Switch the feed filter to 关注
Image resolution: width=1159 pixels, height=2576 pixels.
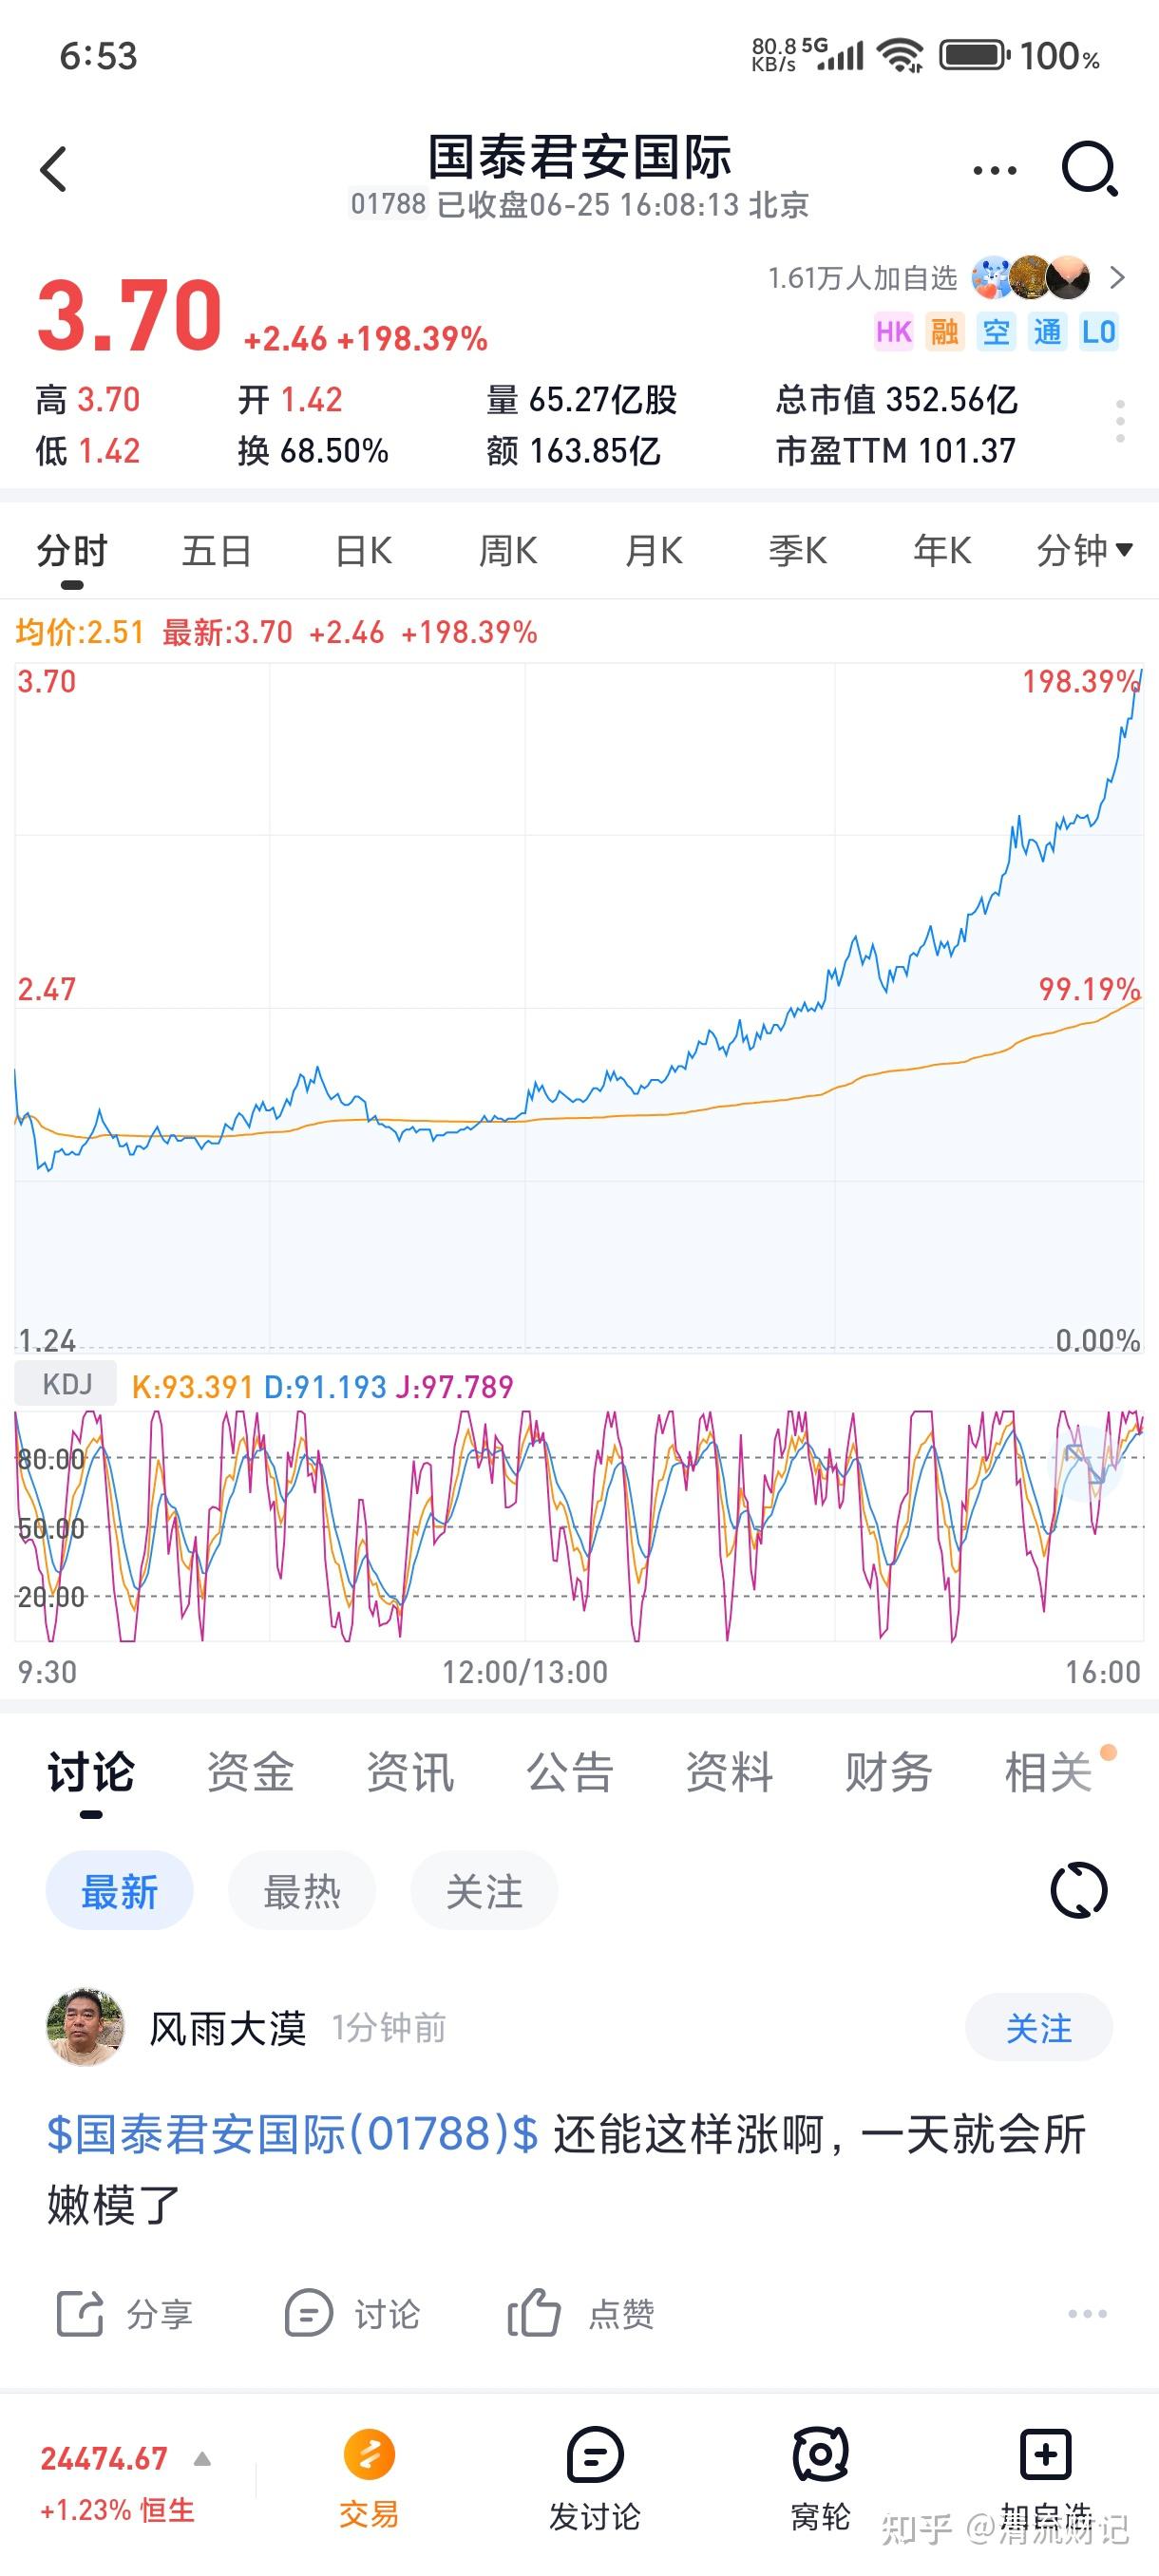click(484, 1891)
